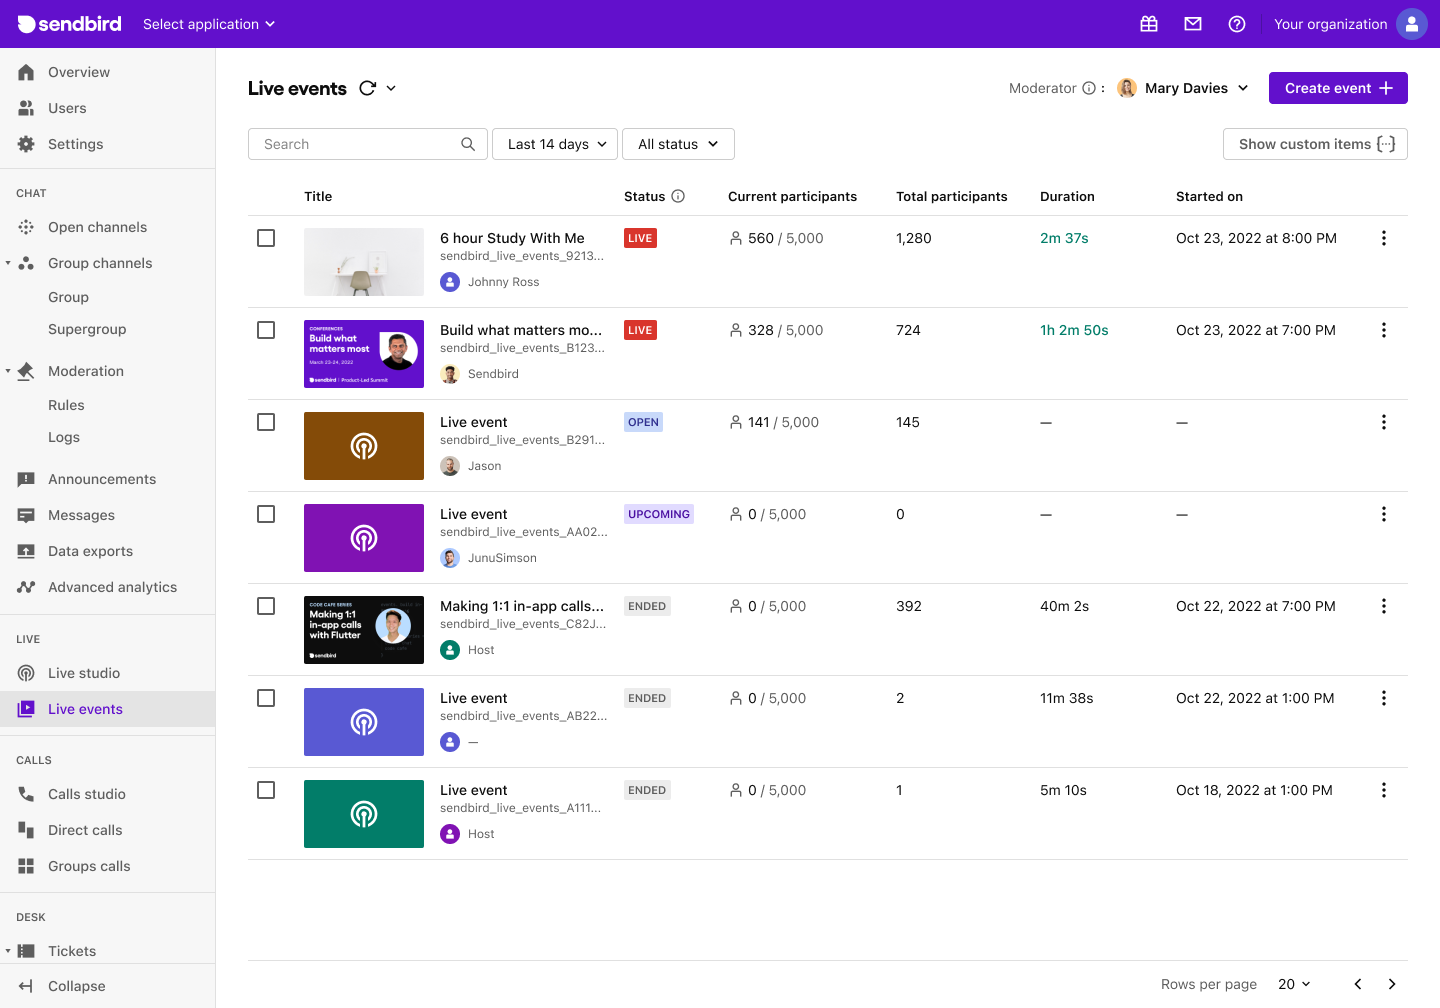This screenshot has width=1440, height=1008.
Task: Expand the Tickets tree arrow
Action: pyautogui.click(x=8, y=951)
